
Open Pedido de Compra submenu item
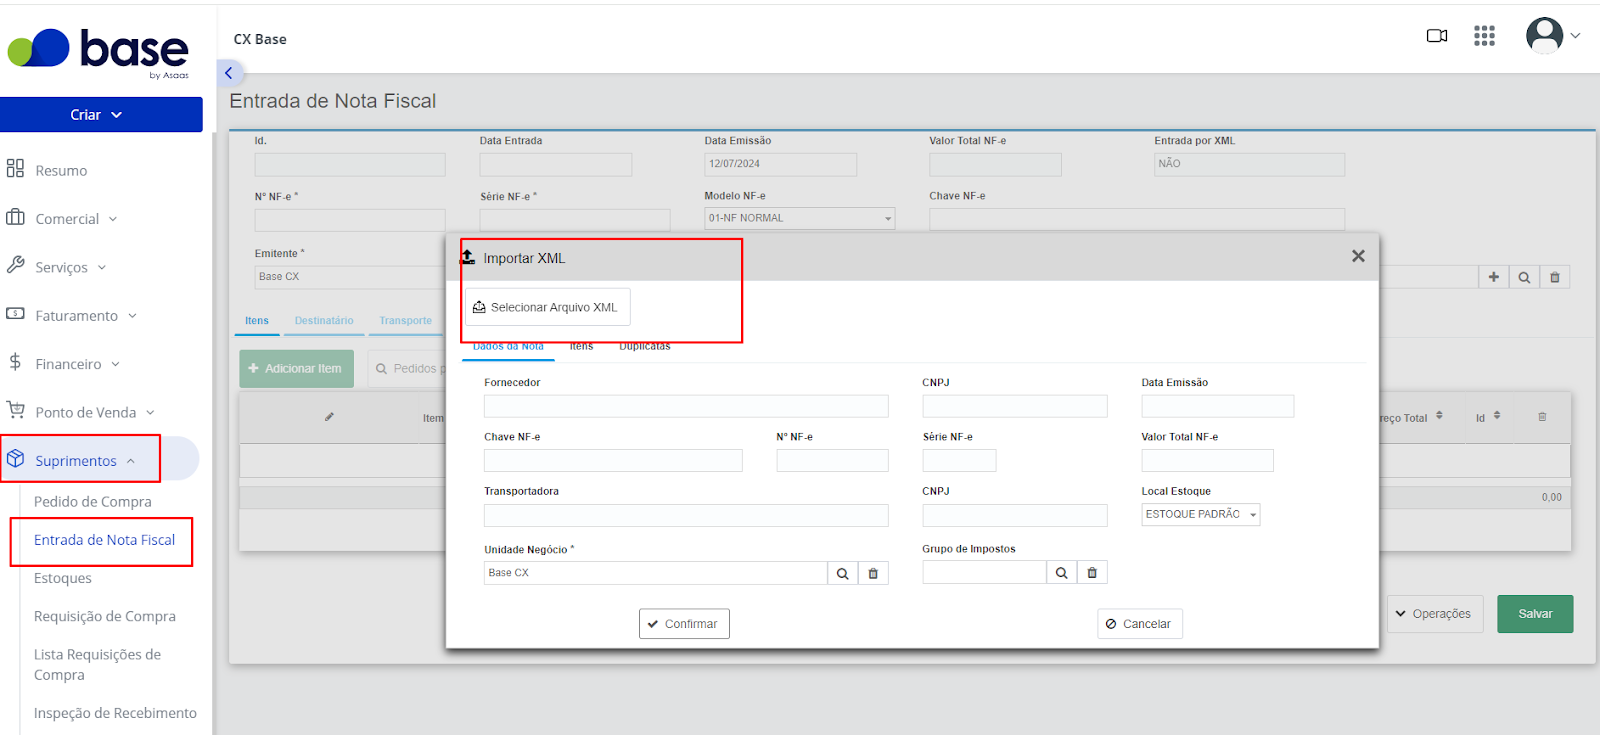tap(93, 502)
